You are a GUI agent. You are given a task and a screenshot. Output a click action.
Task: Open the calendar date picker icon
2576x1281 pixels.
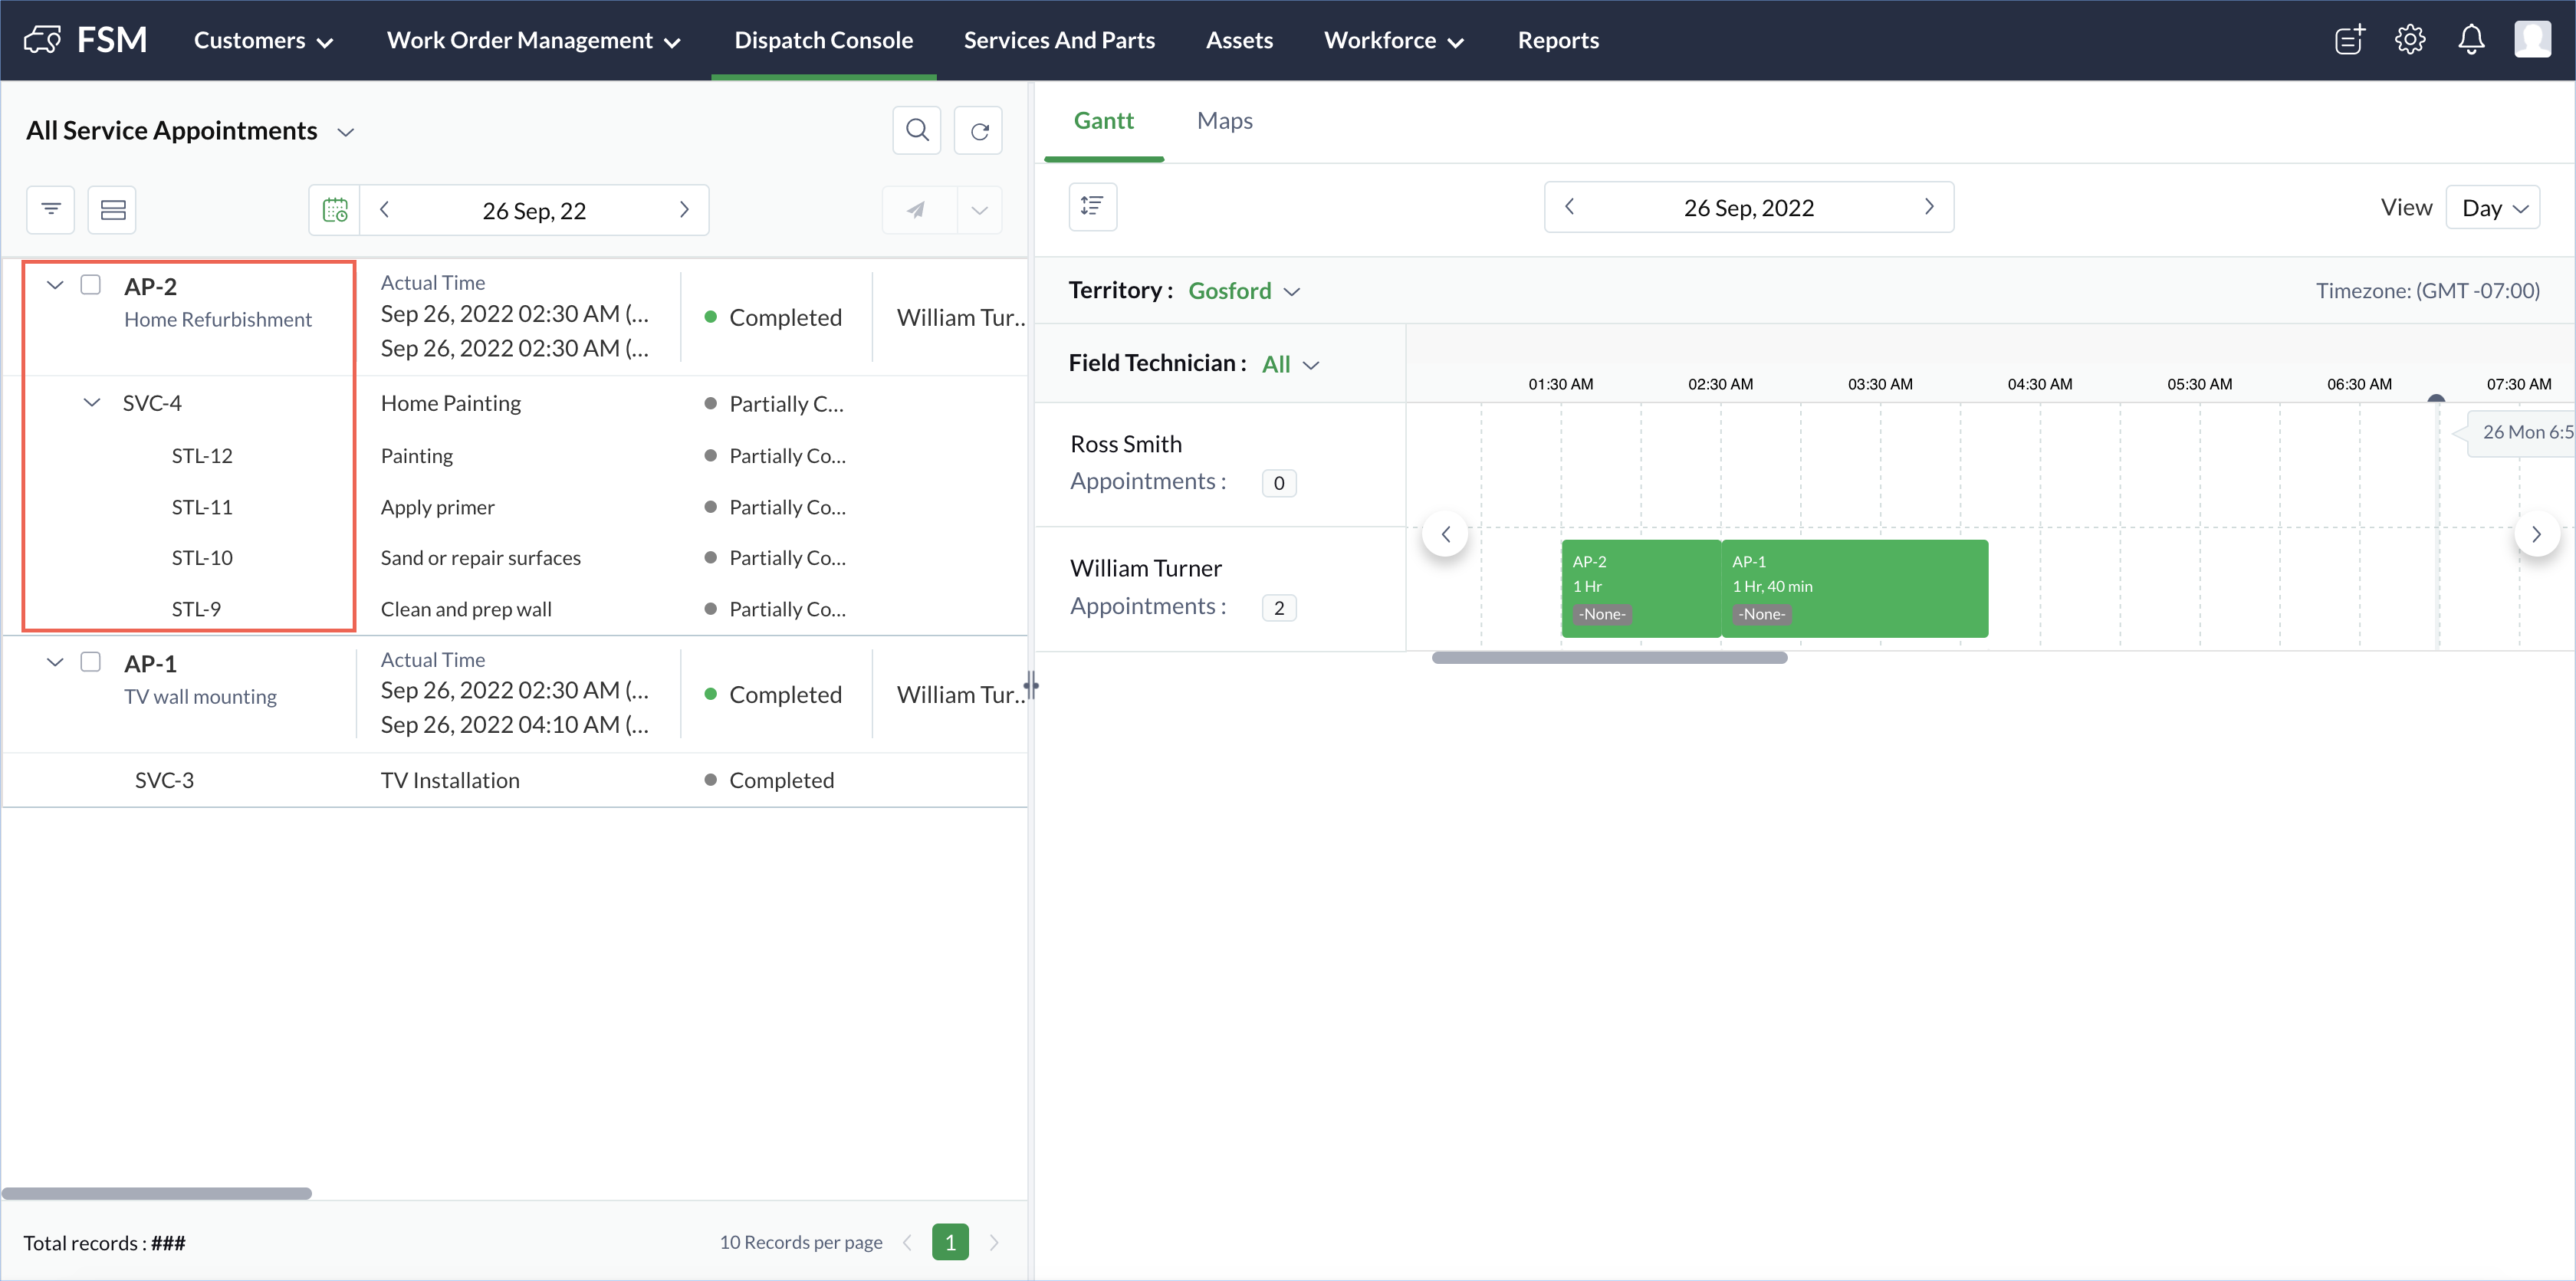point(335,210)
